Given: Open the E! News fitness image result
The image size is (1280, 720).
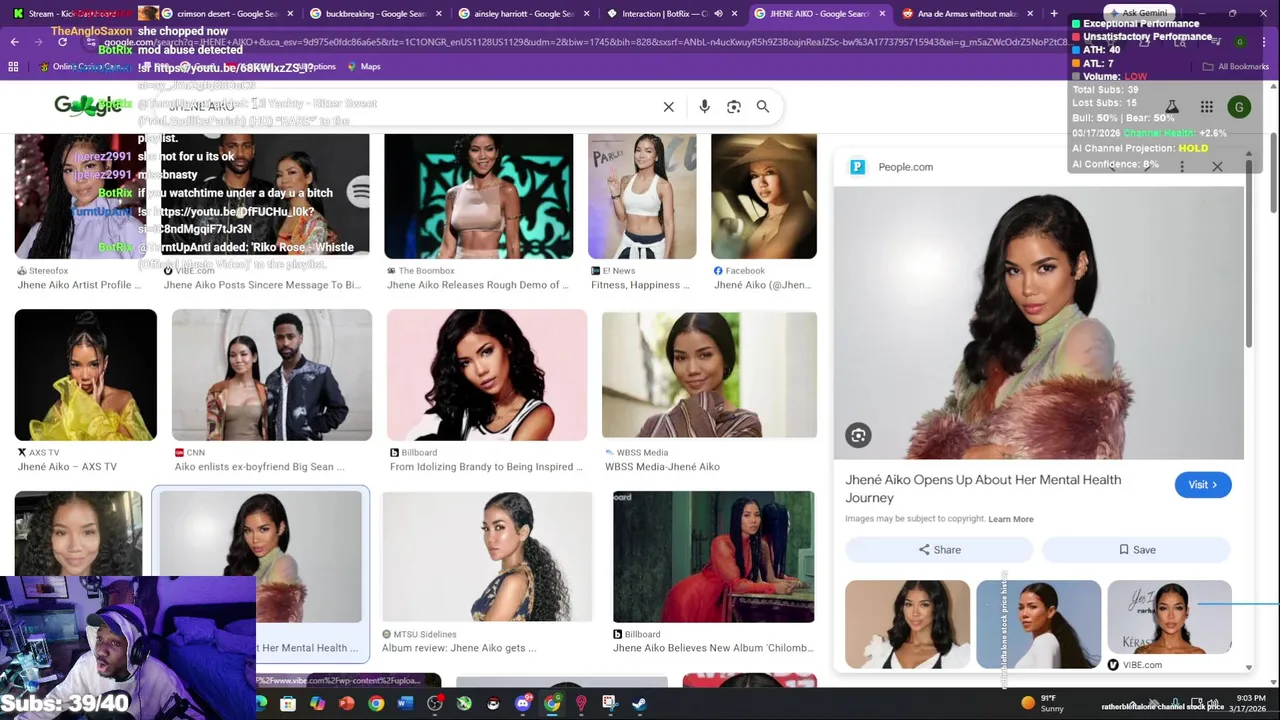Looking at the screenshot, I should click(x=642, y=197).
